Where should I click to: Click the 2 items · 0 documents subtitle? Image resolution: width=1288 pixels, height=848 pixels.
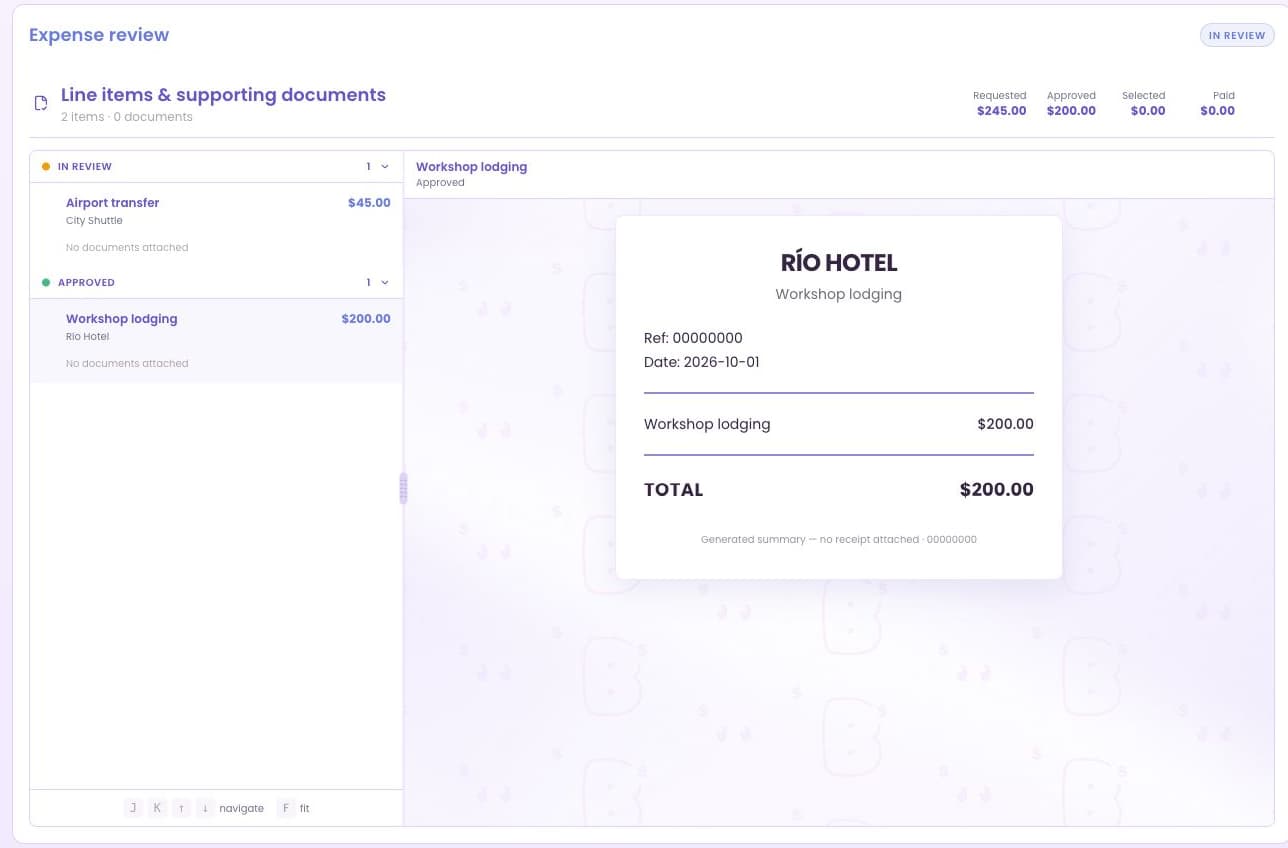click(x=127, y=117)
